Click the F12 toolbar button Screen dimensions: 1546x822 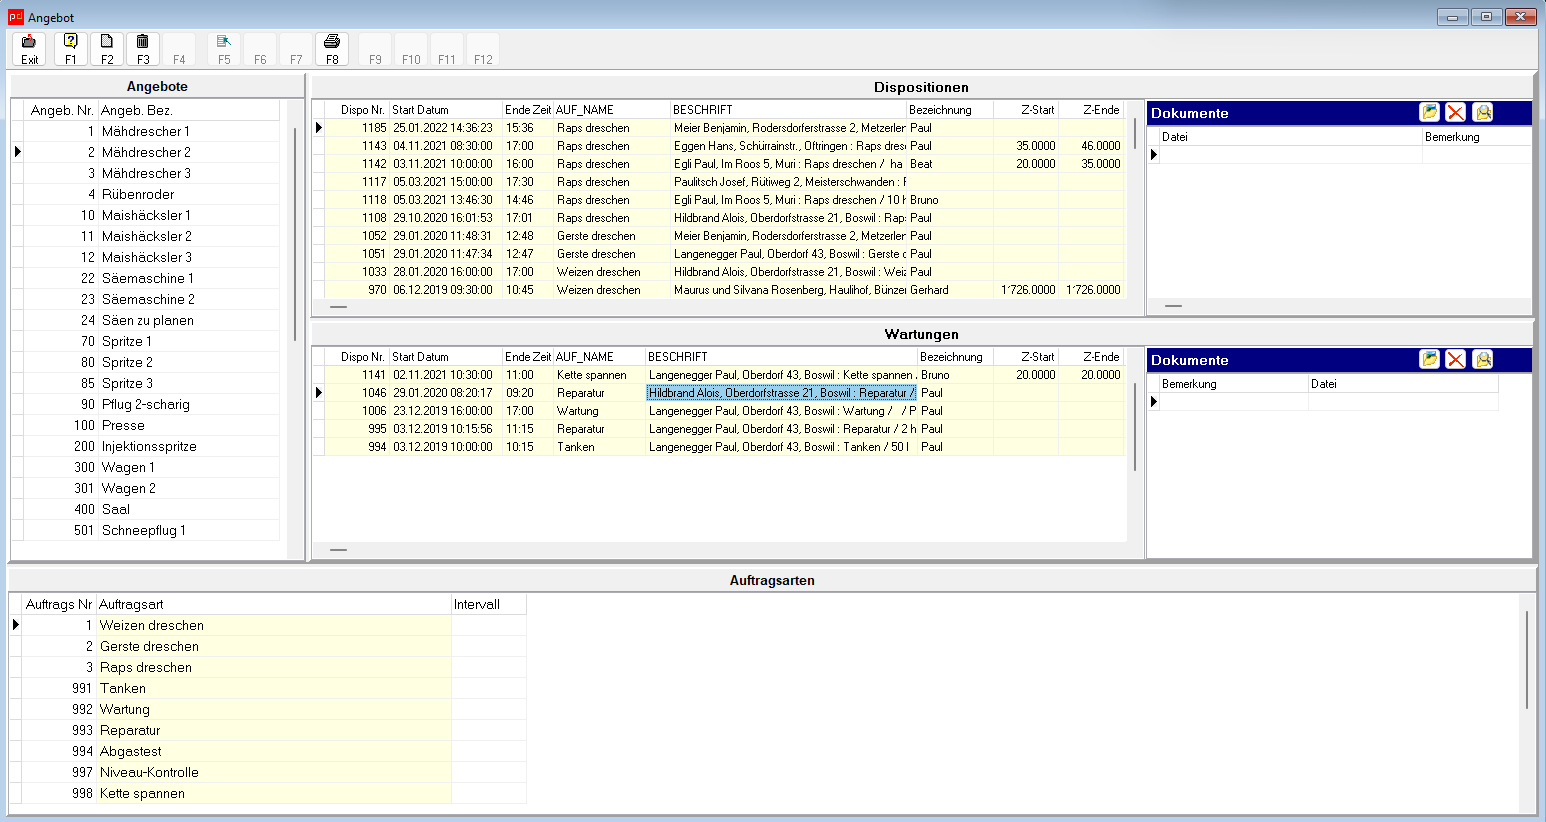(483, 49)
